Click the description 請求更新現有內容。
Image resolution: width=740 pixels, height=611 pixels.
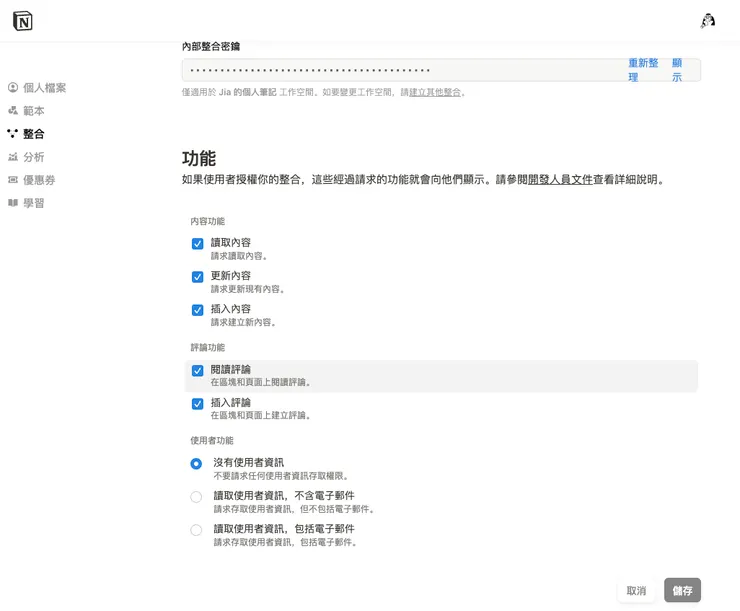[248, 289]
